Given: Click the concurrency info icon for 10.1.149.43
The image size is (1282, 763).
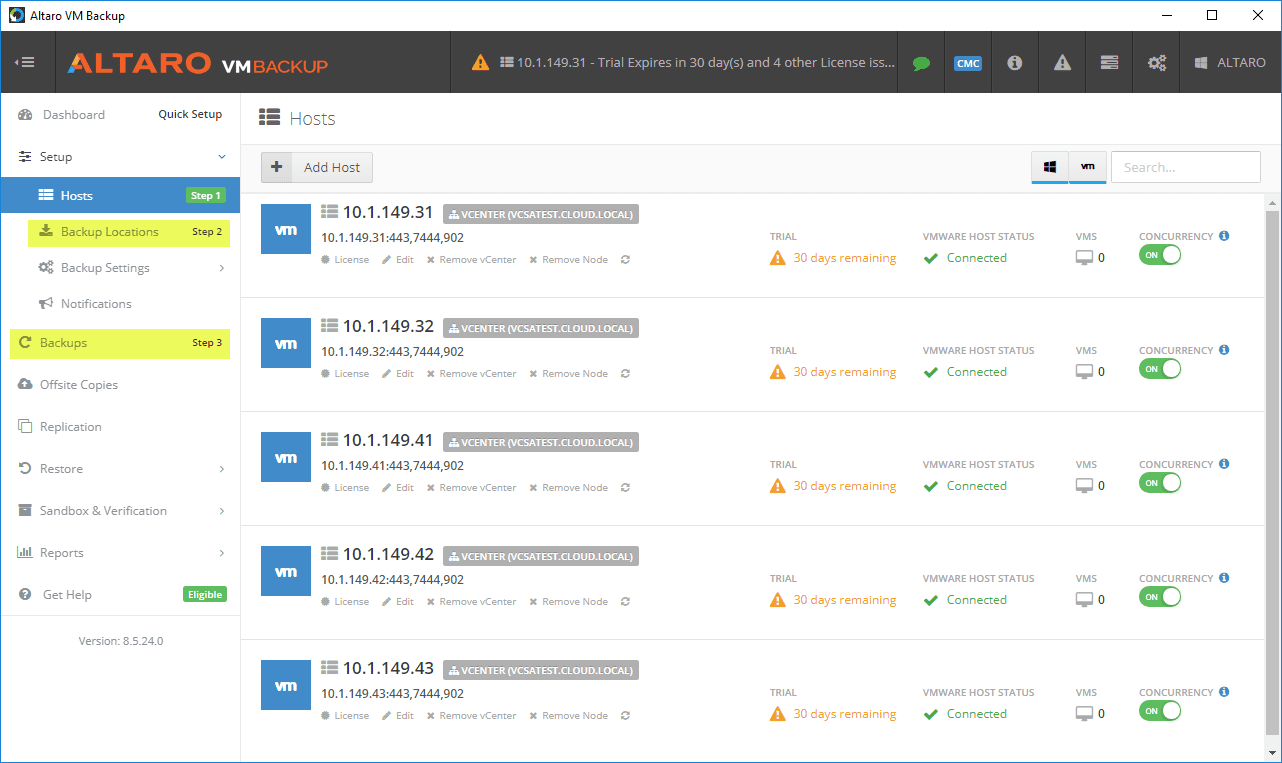Looking at the screenshot, I should point(1225,692).
